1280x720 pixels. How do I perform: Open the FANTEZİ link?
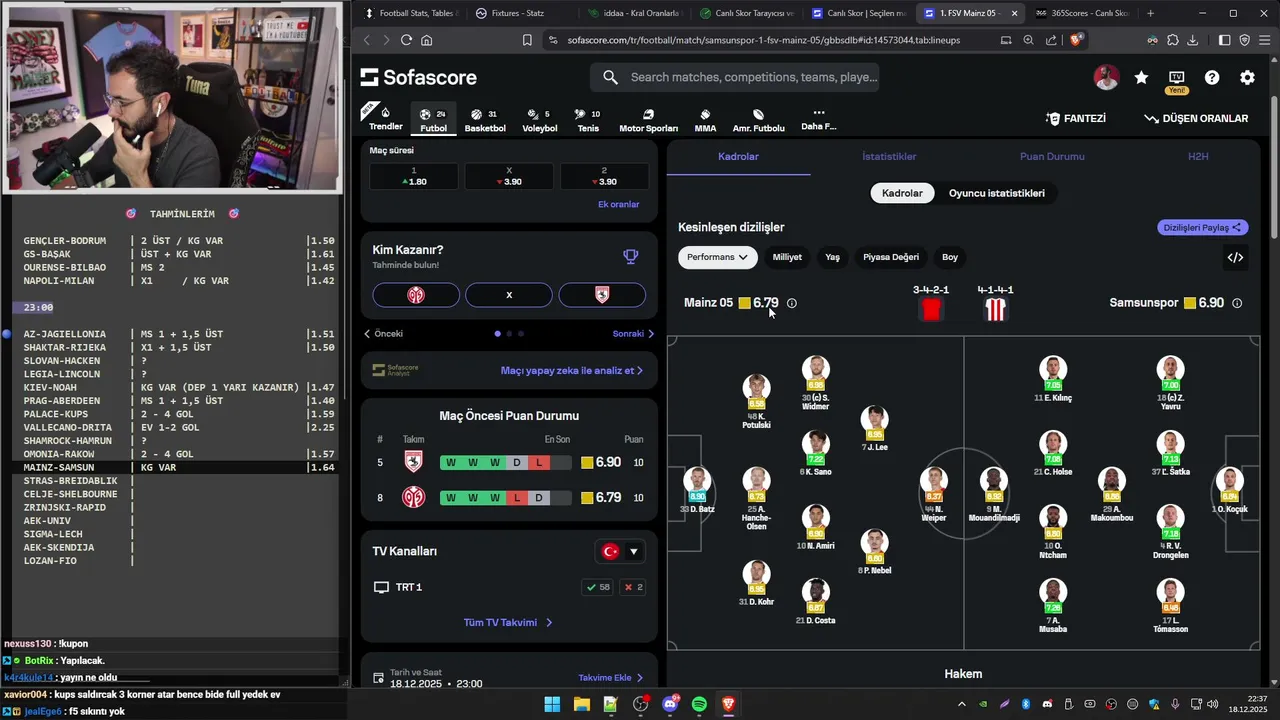click(1076, 118)
